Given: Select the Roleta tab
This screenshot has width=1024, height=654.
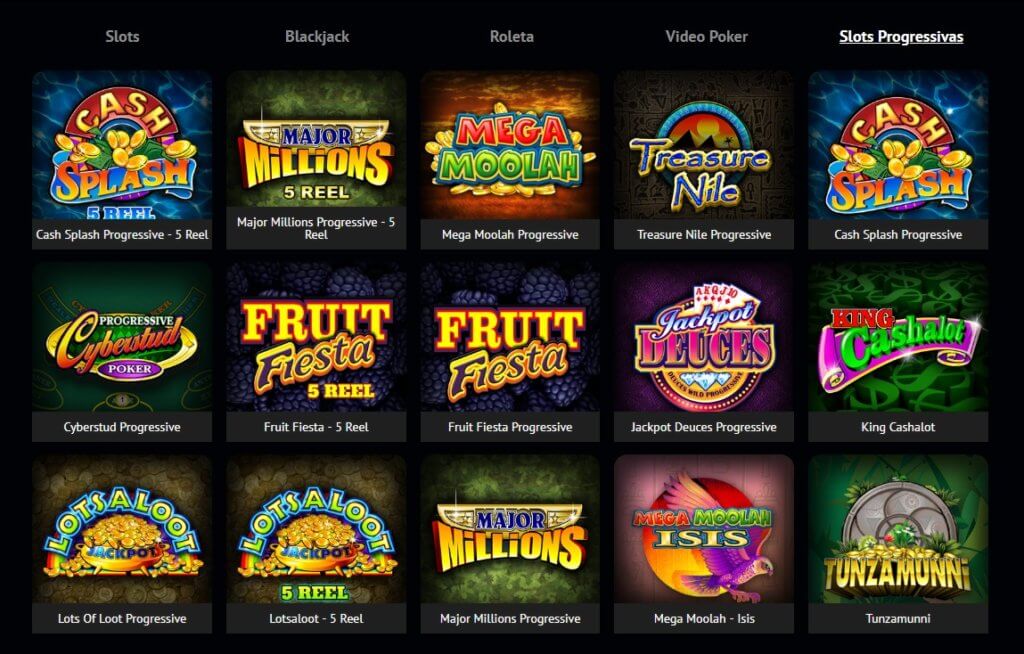Looking at the screenshot, I should click(511, 37).
